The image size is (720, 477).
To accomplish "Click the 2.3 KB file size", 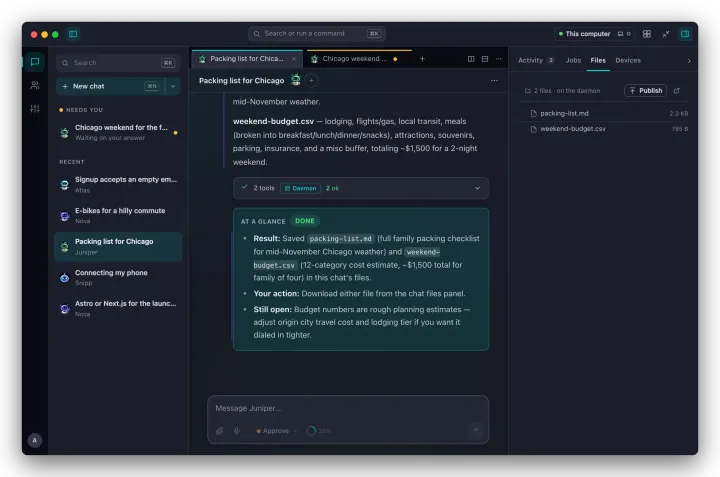I will 679,113.
